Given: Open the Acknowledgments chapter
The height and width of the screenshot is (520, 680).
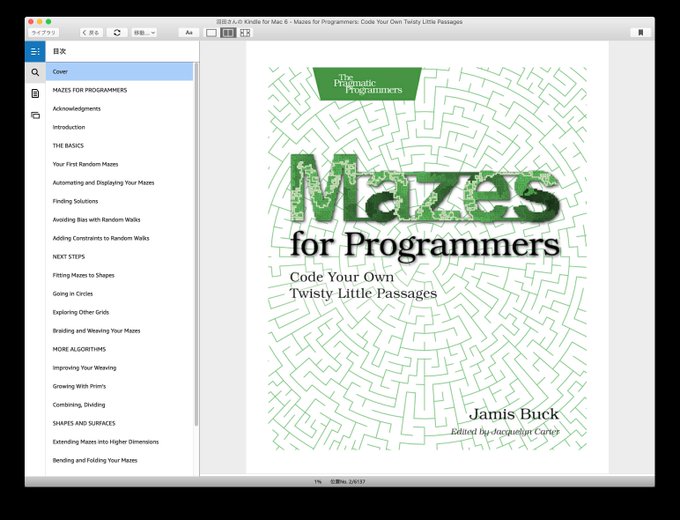Looking at the screenshot, I should tap(120, 108).
